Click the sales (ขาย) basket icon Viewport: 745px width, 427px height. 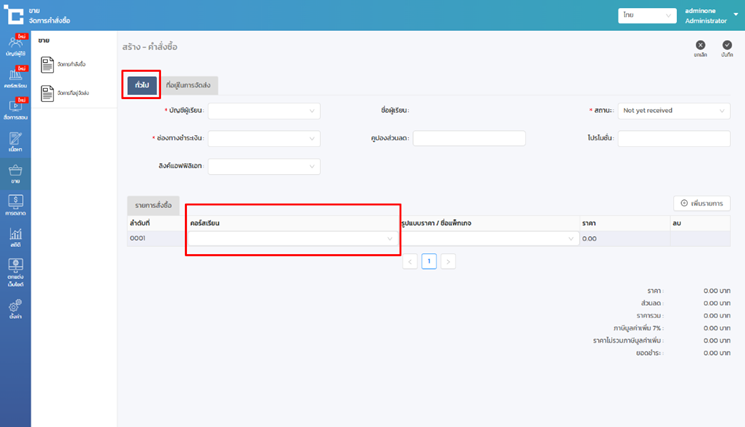tap(15, 173)
